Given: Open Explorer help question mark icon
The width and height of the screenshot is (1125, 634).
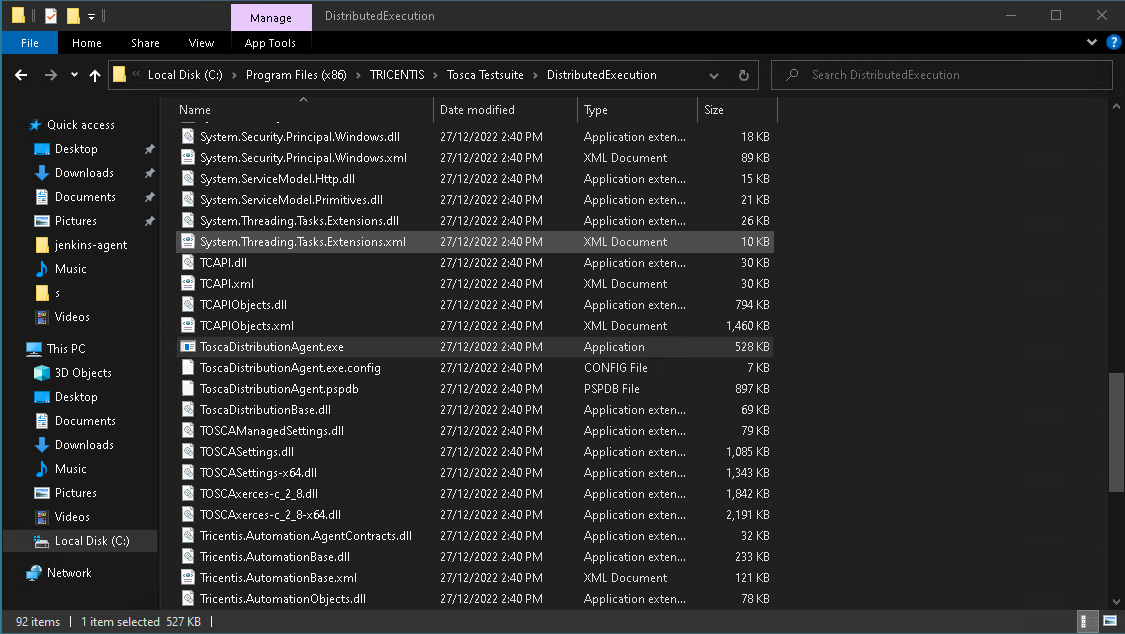Looking at the screenshot, I should pyautogui.click(x=1113, y=43).
